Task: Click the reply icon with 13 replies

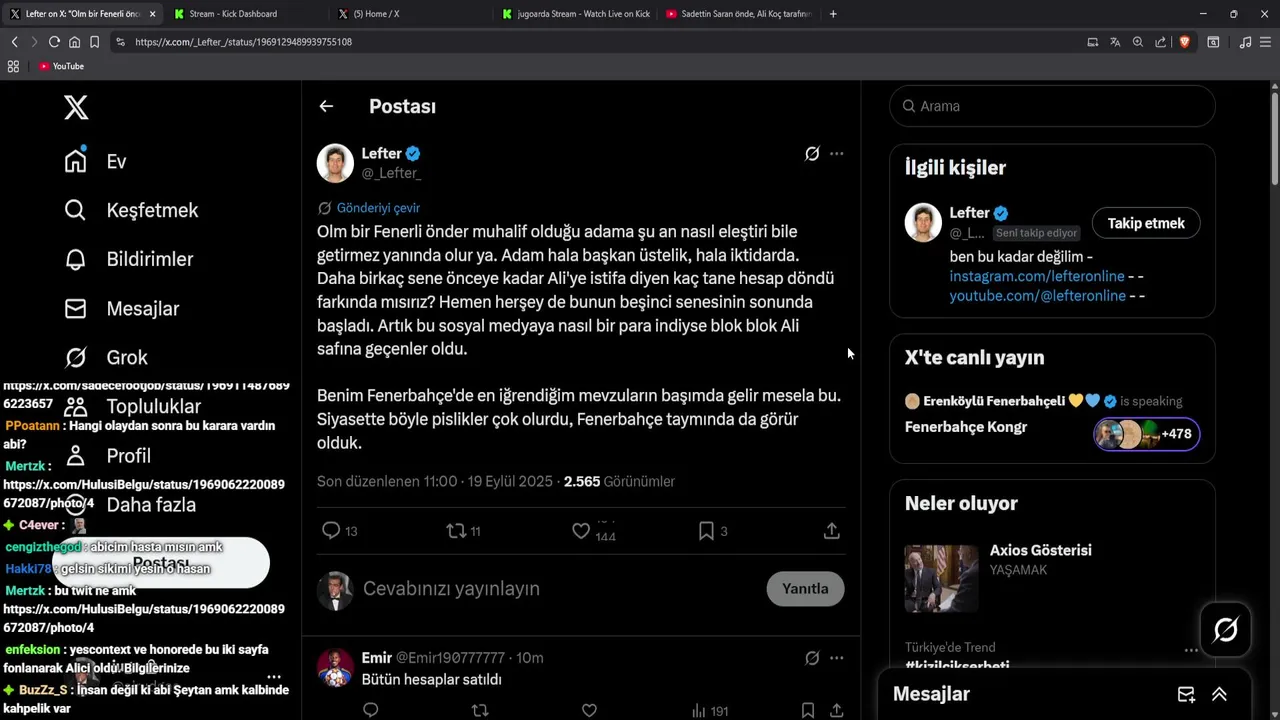Action: [x=331, y=531]
